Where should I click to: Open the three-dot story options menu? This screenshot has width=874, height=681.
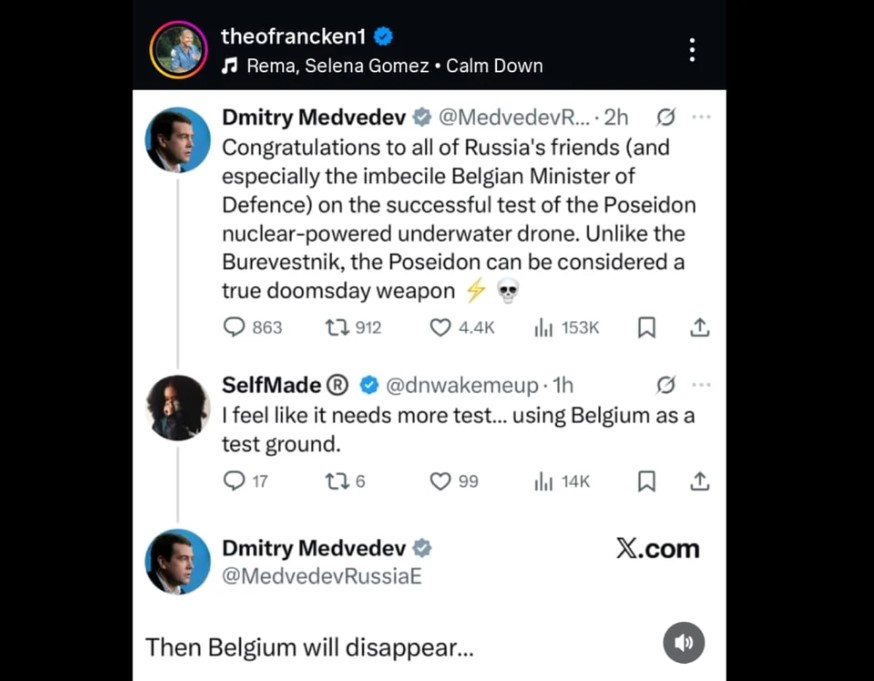coord(691,50)
